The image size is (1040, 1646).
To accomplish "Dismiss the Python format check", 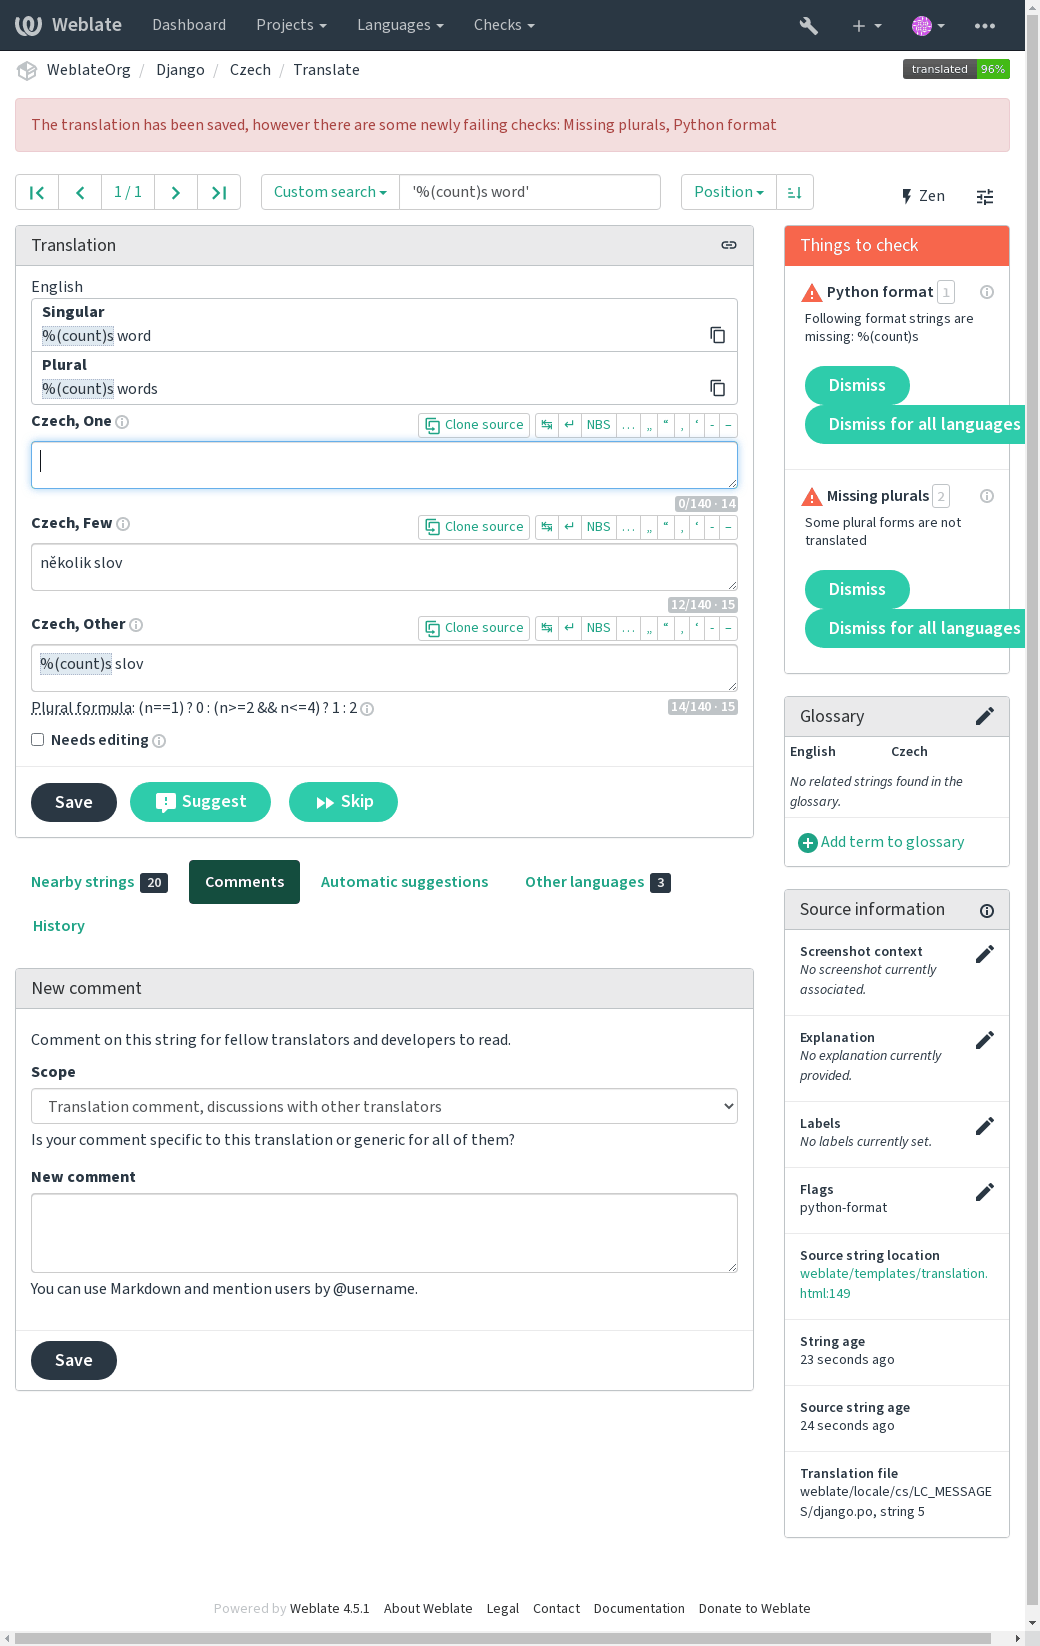I will [x=857, y=385].
